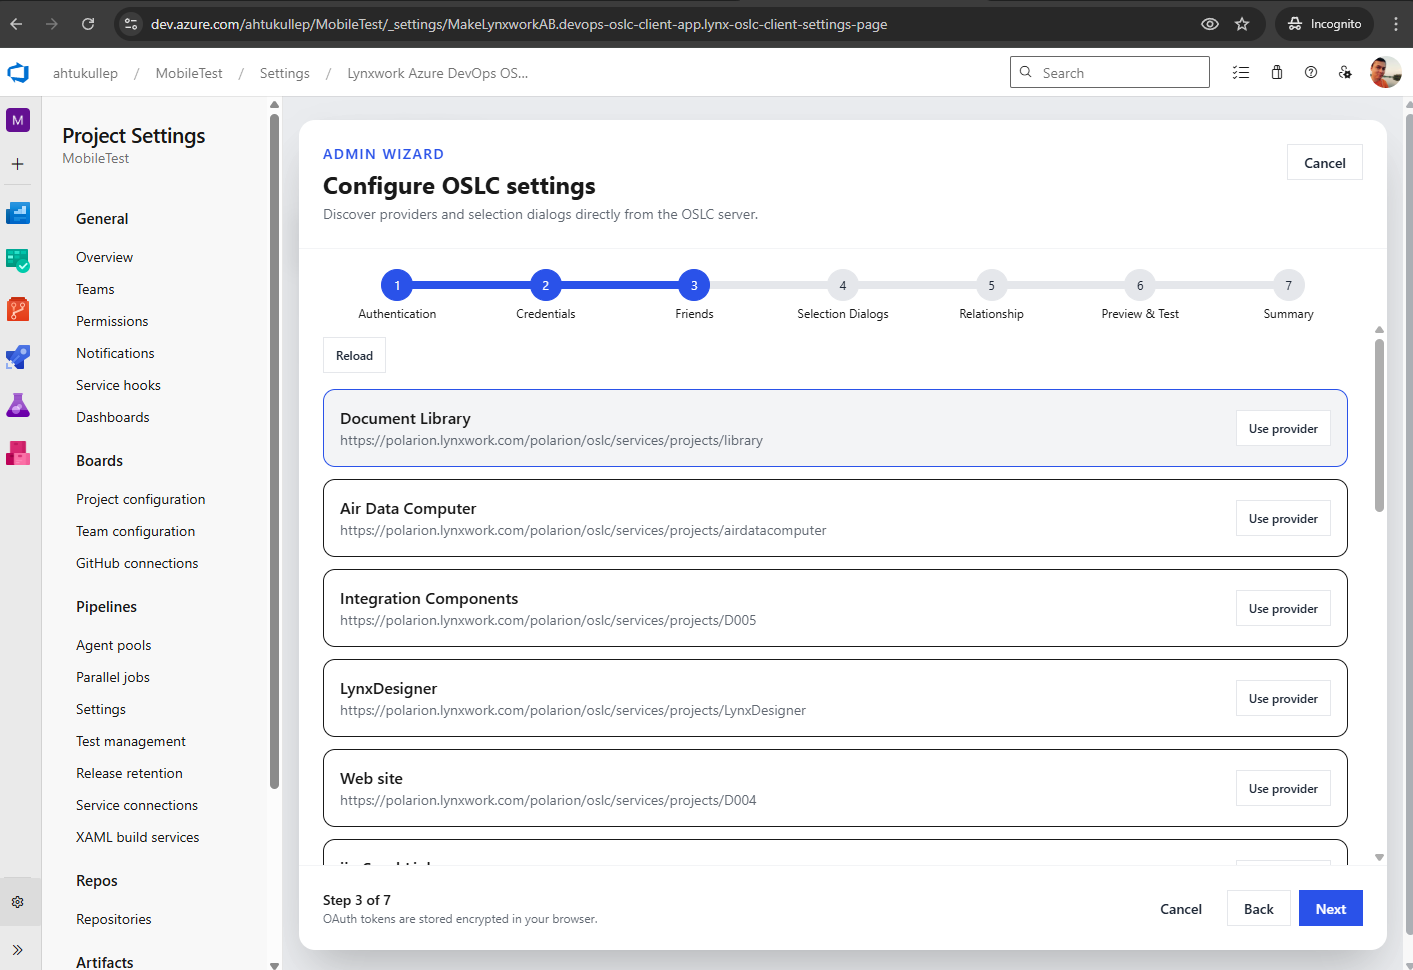
Task: Open the work items checklist icon
Action: tap(1241, 73)
